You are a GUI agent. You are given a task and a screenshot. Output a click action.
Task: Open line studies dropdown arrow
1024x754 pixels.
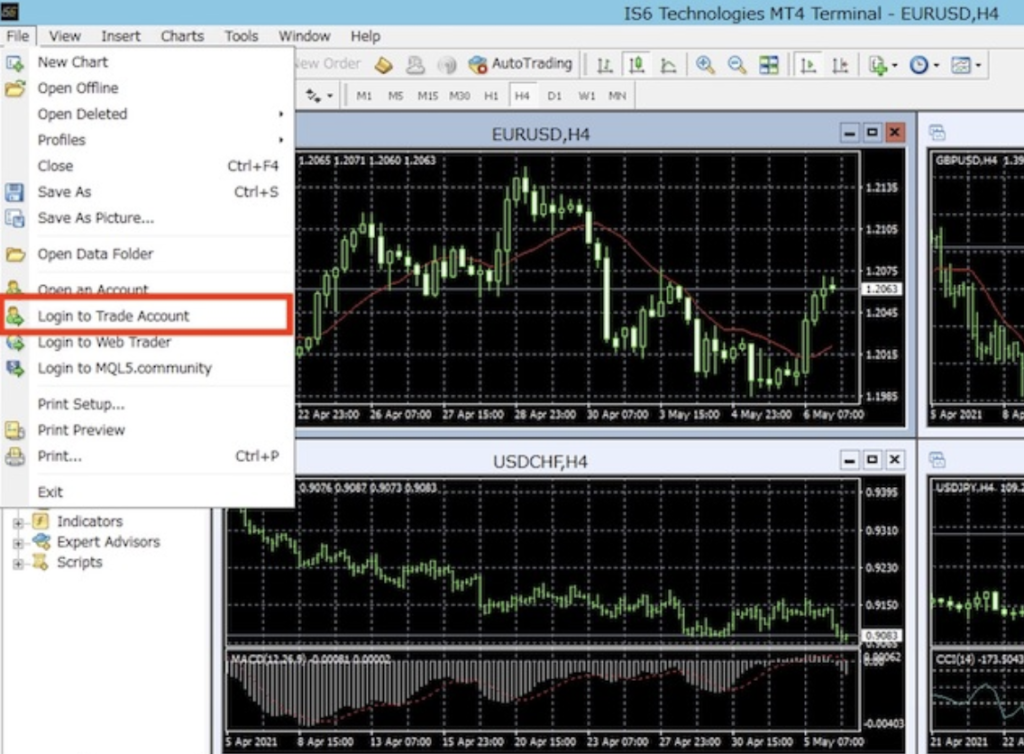click(330, 96)
